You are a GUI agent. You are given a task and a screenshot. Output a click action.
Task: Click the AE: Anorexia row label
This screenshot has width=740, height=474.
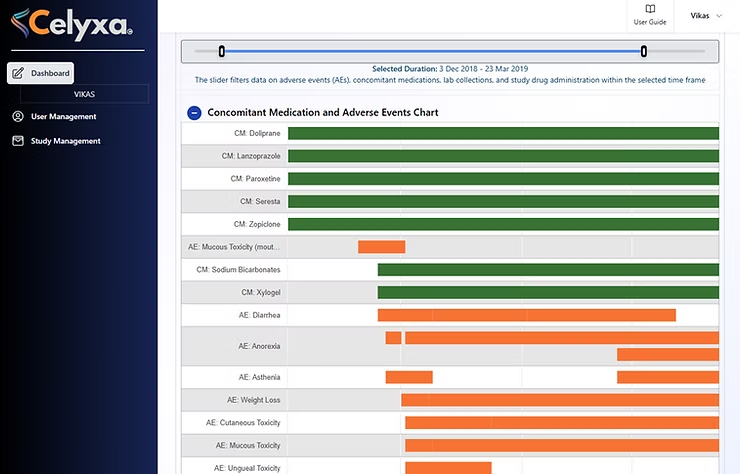259,346
